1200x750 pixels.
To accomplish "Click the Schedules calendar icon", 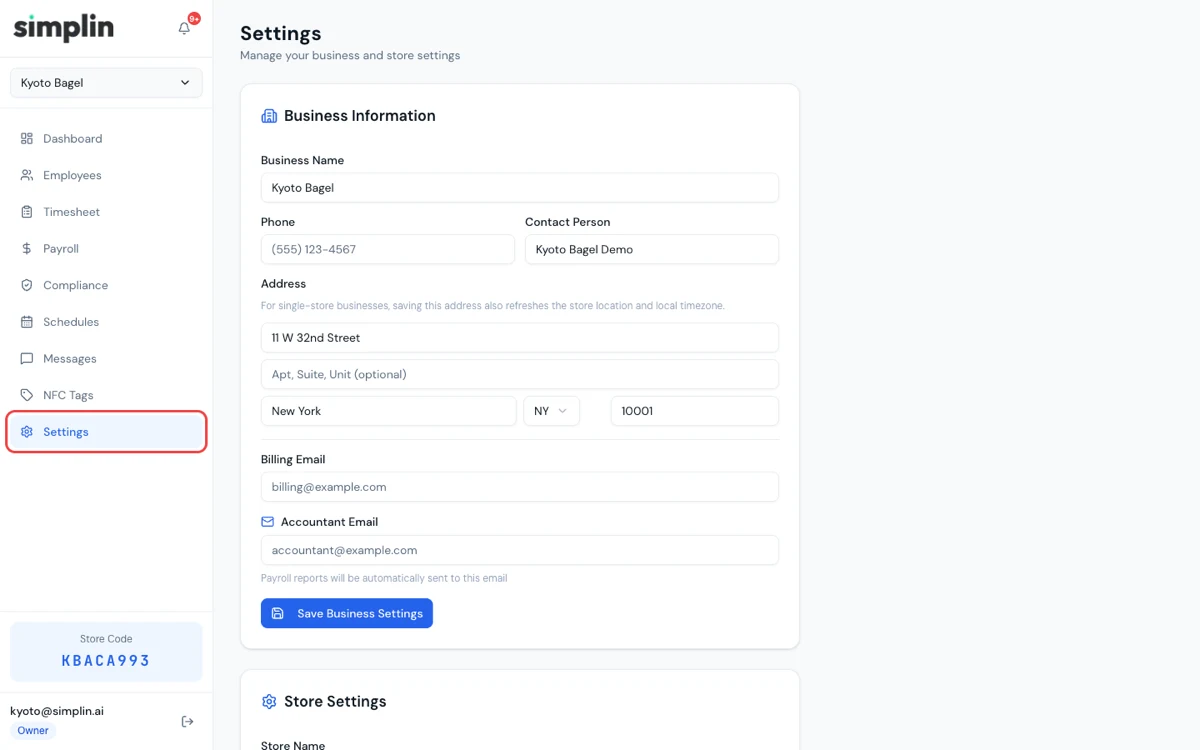I will click(27, 322).
